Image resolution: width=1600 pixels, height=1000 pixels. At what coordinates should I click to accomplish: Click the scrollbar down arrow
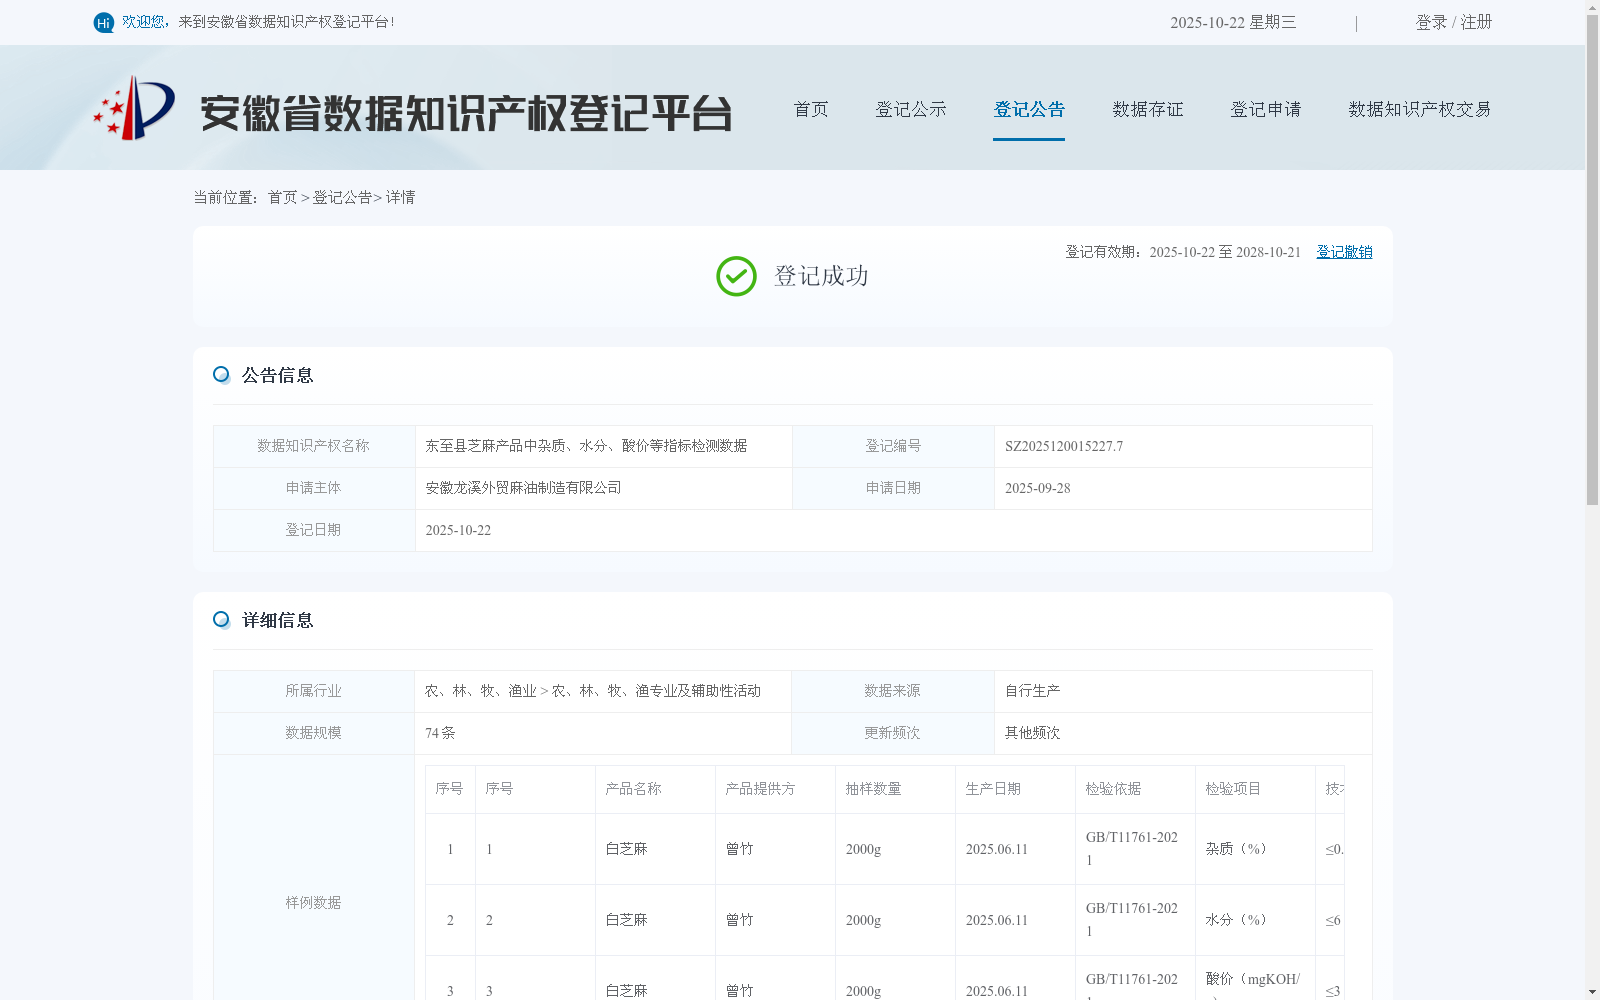1592,992
